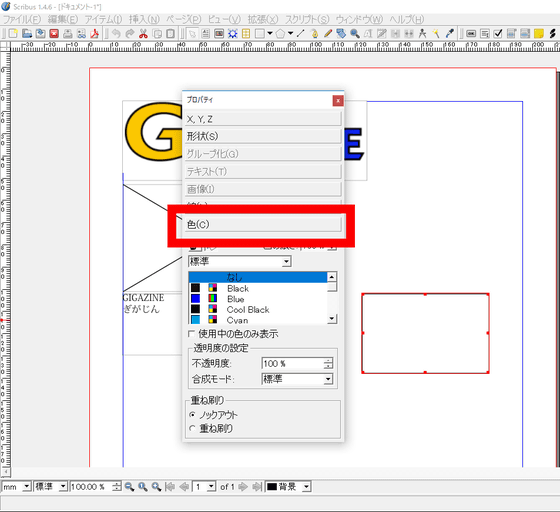Select the Insert Polygon tool
Screen dimensions: 560x512
(x=280, y=34)
